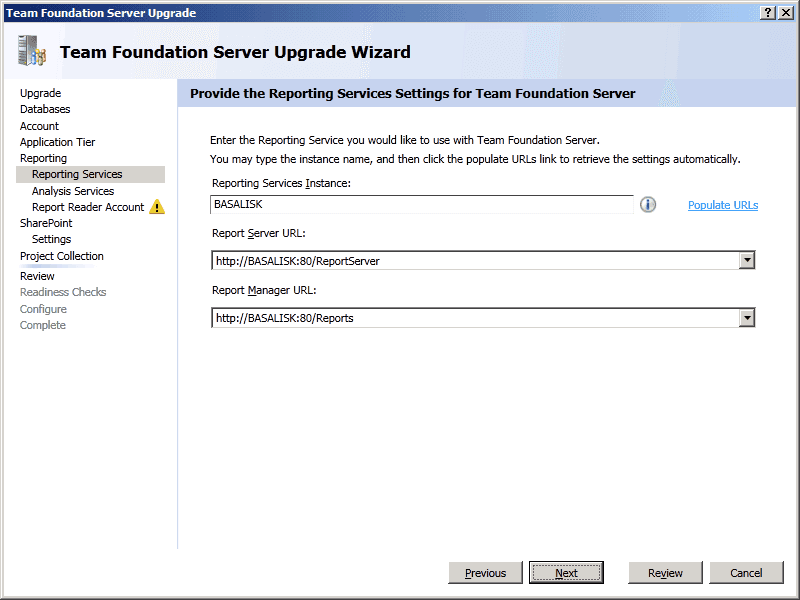
Task: Expand the Report Manager URL dropdown
Action: tap(746, 318)
